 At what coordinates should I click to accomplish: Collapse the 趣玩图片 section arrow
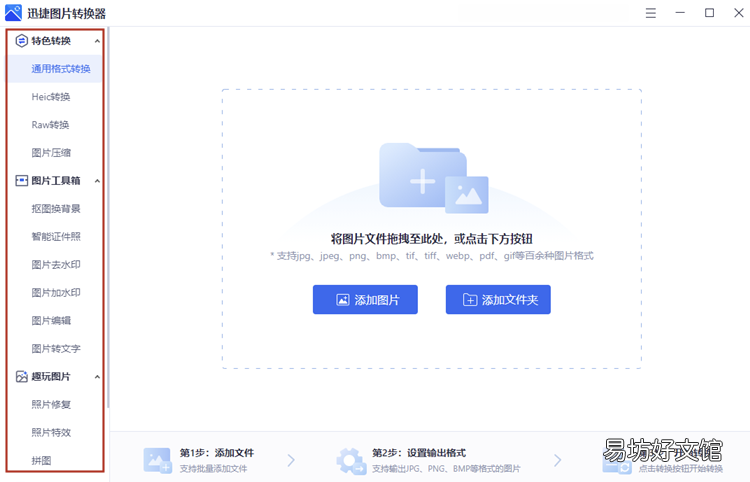click(x=97, y=377)
